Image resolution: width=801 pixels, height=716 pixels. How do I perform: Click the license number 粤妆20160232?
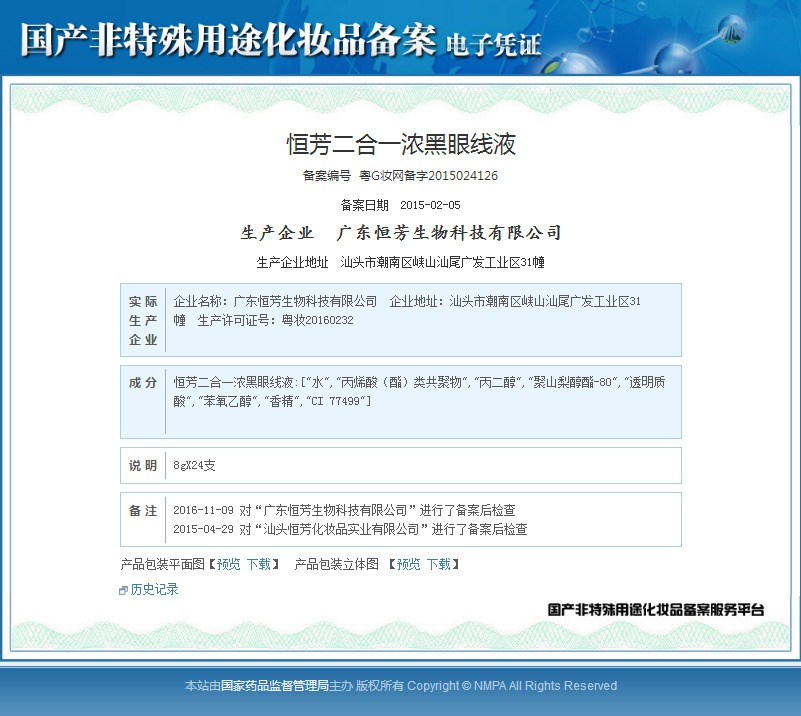(317, 320)
